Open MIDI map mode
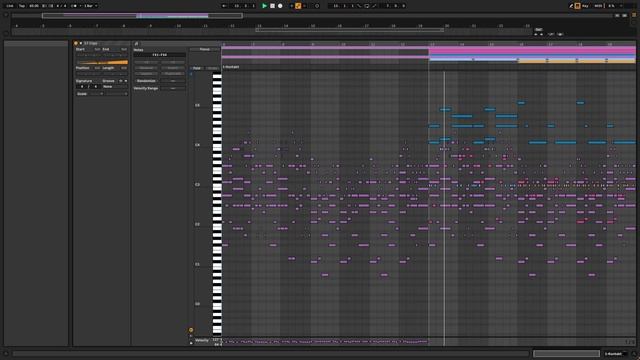The height and width of the screenshot is (360, 640). tap(598, 6)
